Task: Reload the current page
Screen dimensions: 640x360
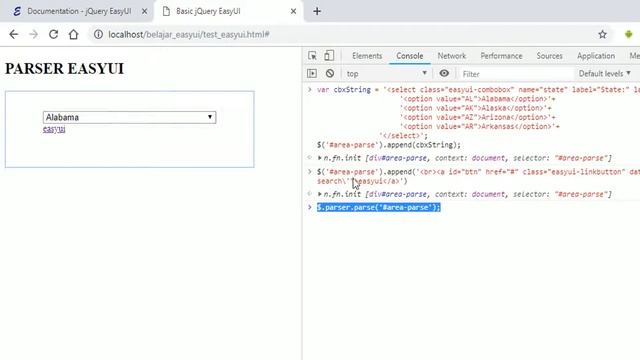Action: [53, 34]
